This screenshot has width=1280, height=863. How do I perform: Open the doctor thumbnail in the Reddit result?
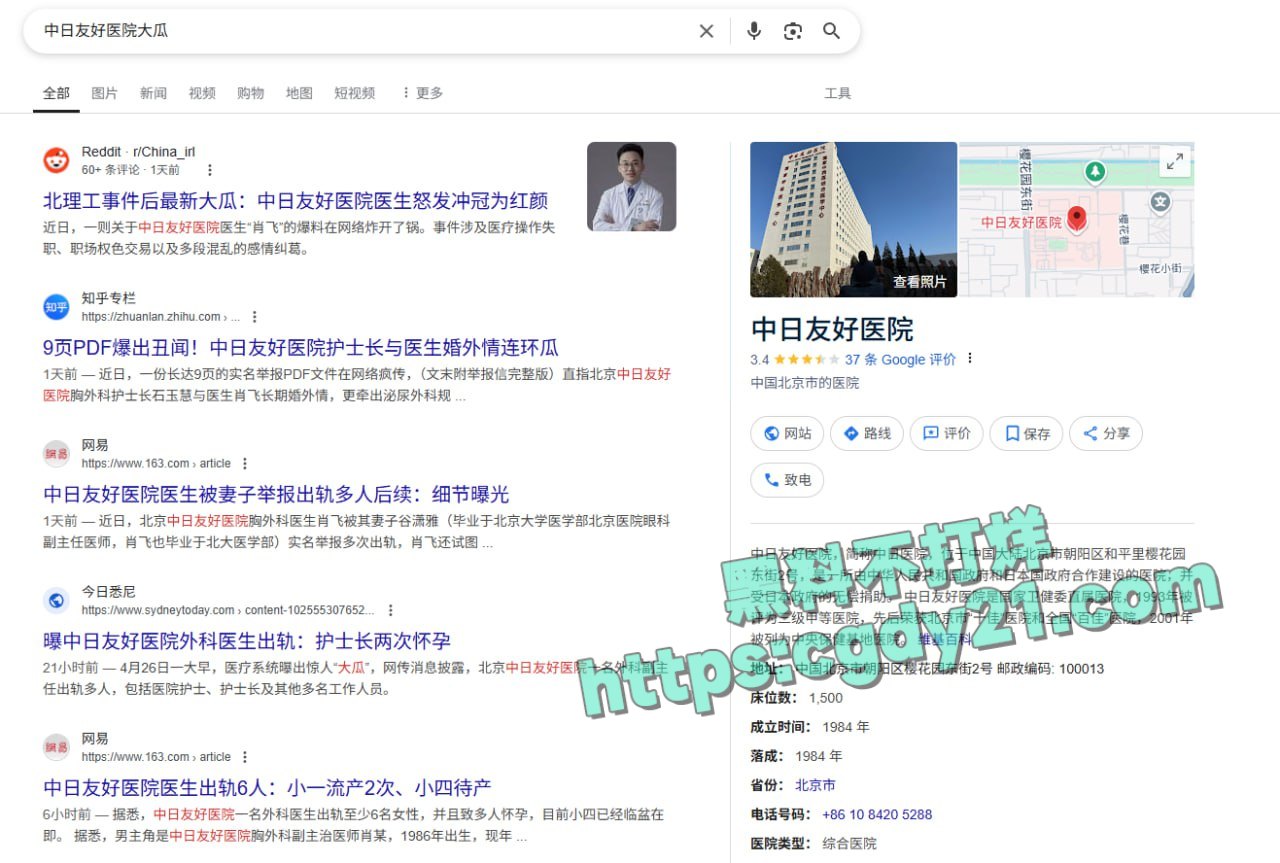coord(631,187)
